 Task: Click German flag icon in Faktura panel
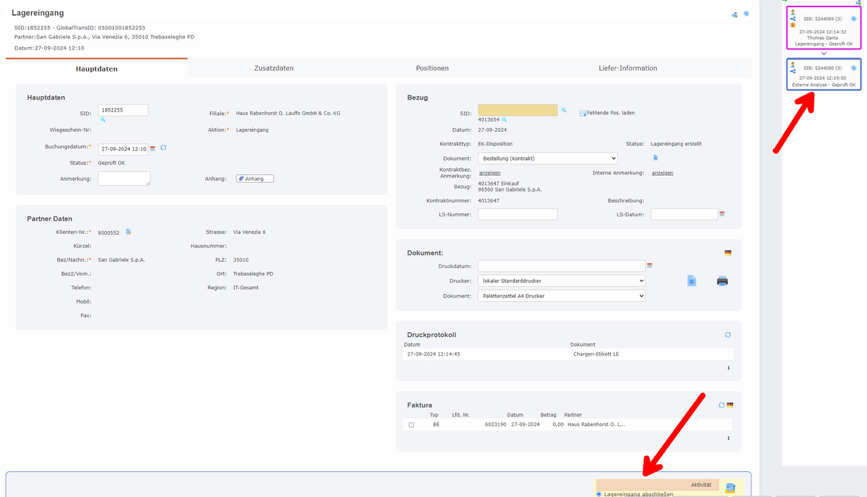(730, 405)
